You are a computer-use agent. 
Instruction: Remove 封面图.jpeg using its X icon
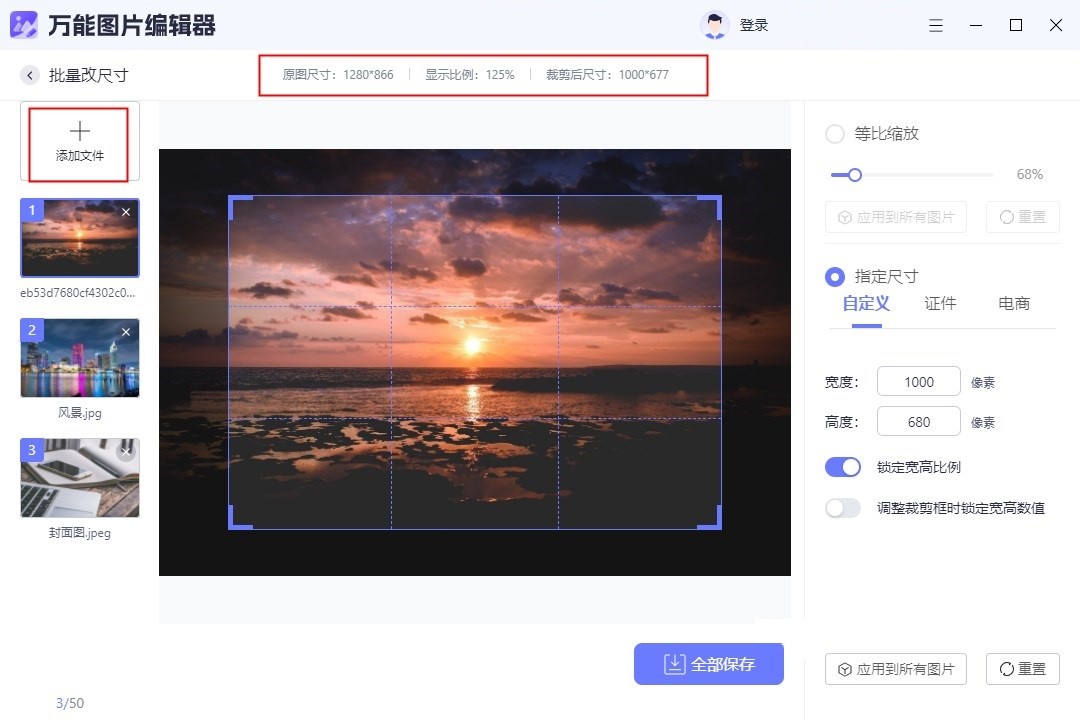pyautogui.click(x=125, y=451)
